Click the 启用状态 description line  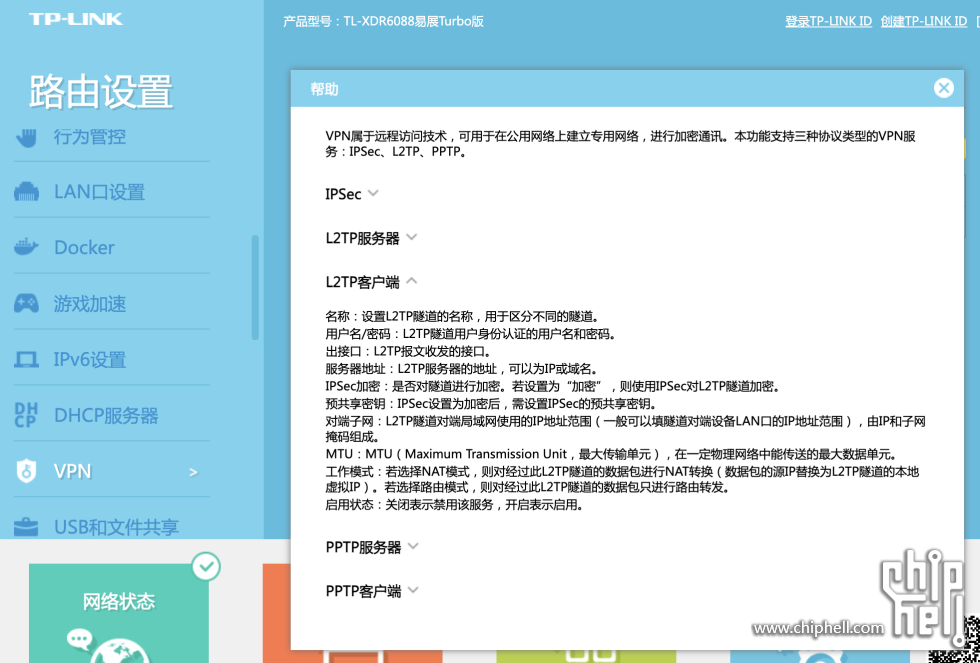pos(454,505)
